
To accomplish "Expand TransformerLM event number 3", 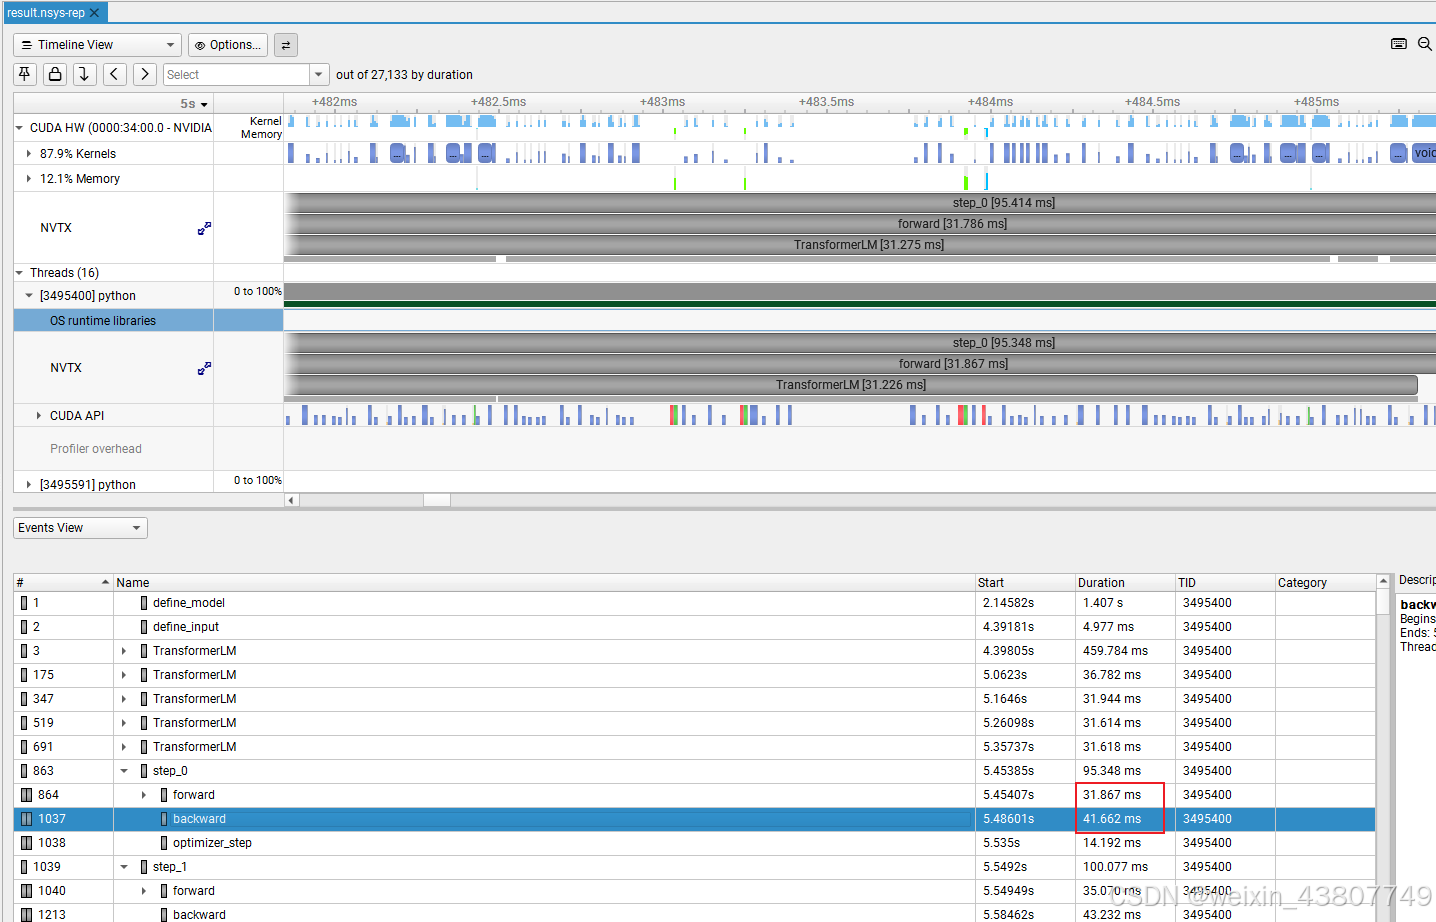I will tap(124, 651).
